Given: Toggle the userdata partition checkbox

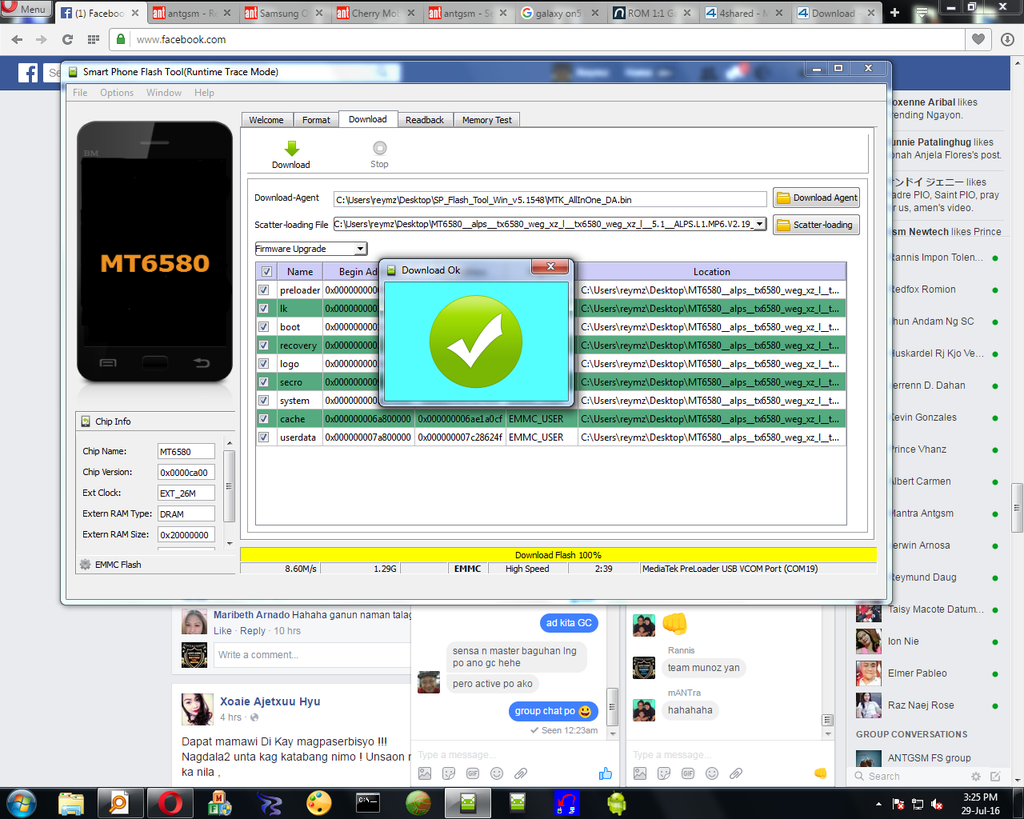Looking at the screenshot, I should [x=264, y=437].
